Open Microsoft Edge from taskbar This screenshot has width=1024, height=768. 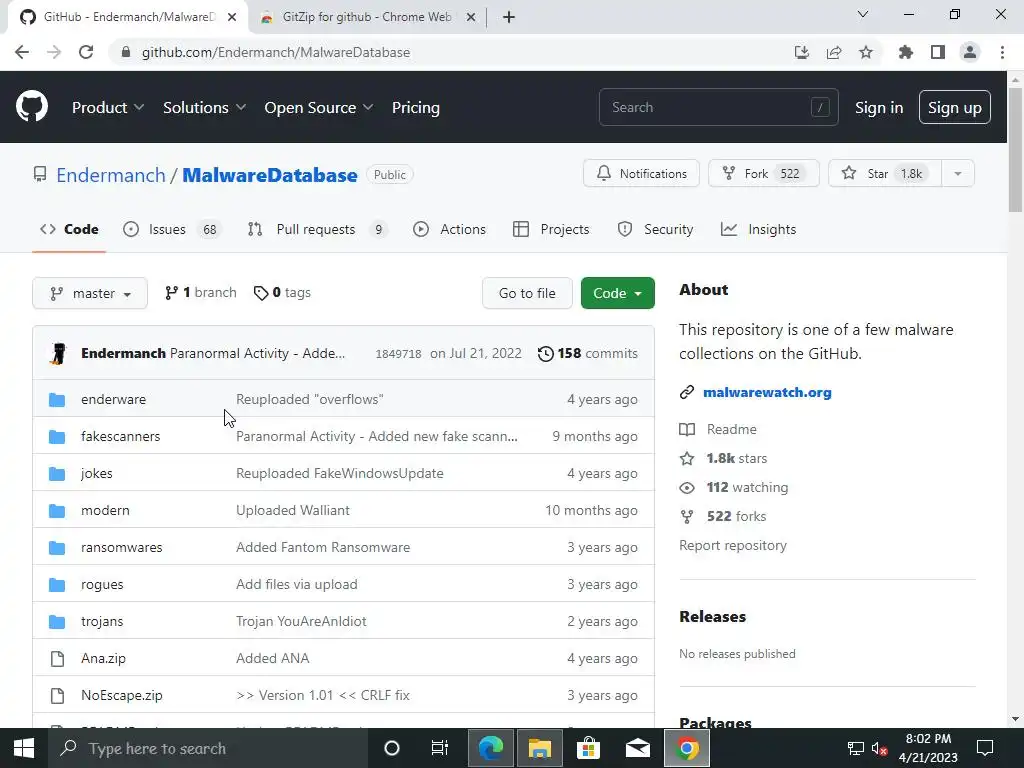point(491,748)
